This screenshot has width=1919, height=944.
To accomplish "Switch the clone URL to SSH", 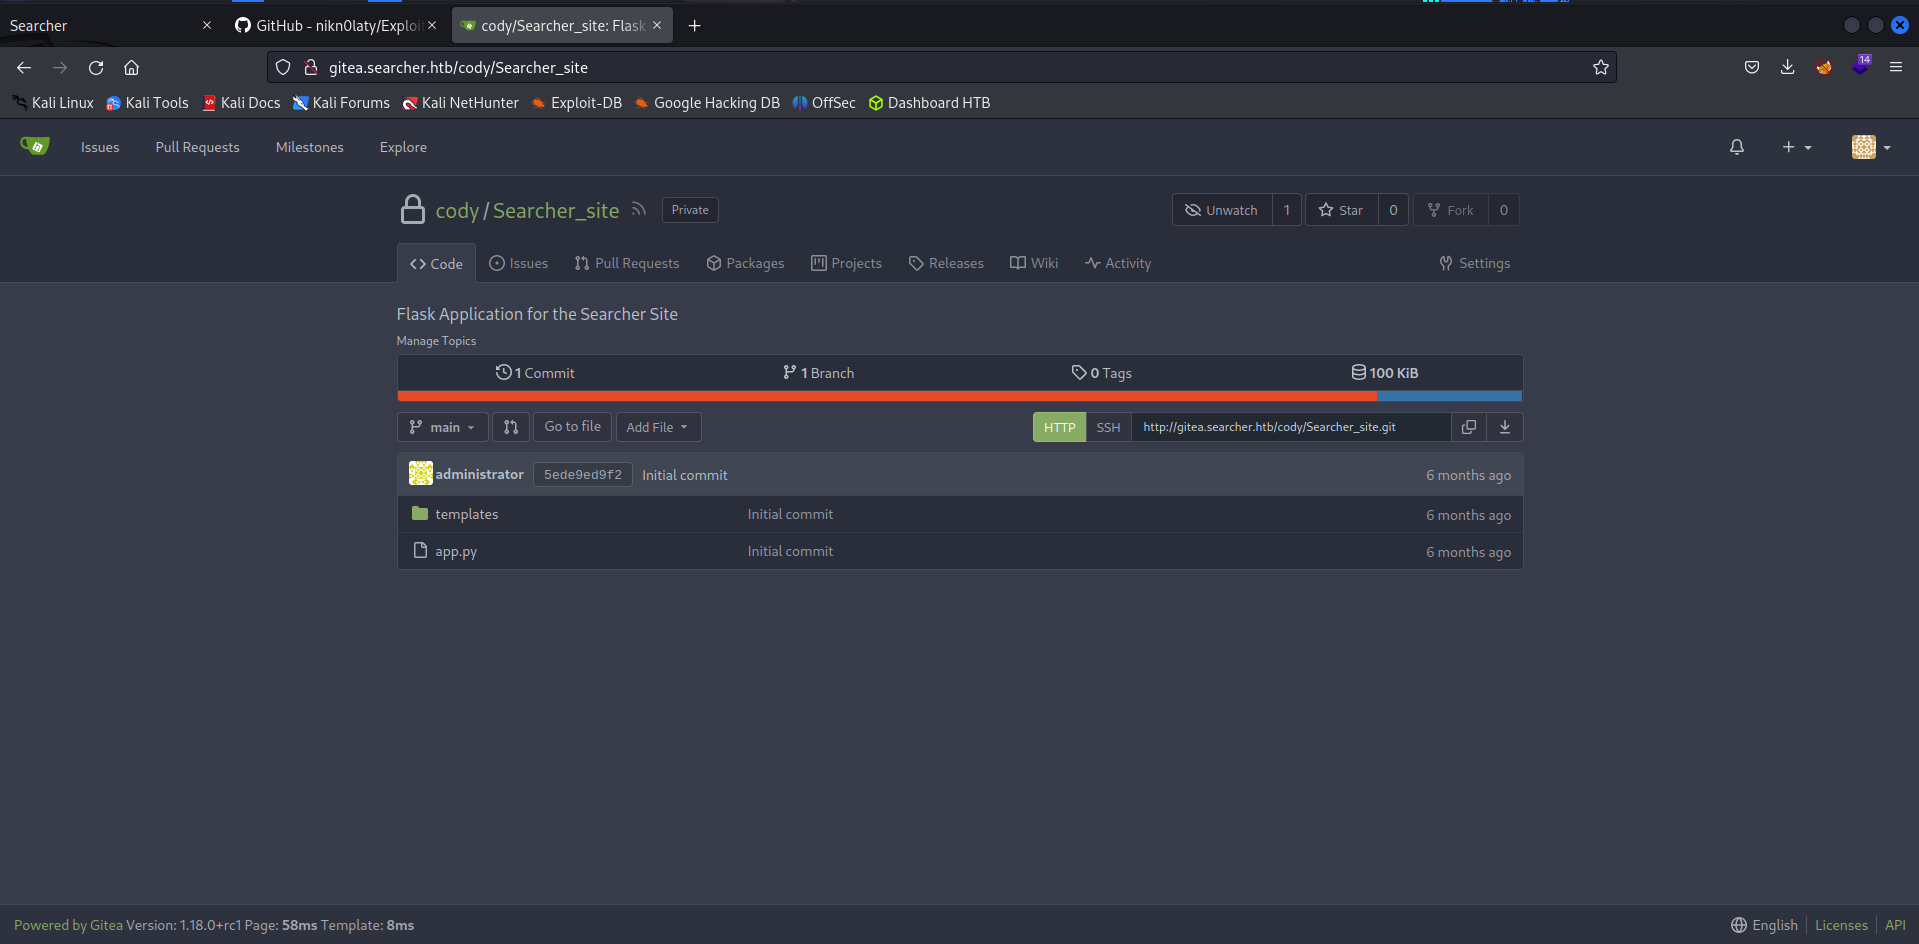I will 1108,427.
